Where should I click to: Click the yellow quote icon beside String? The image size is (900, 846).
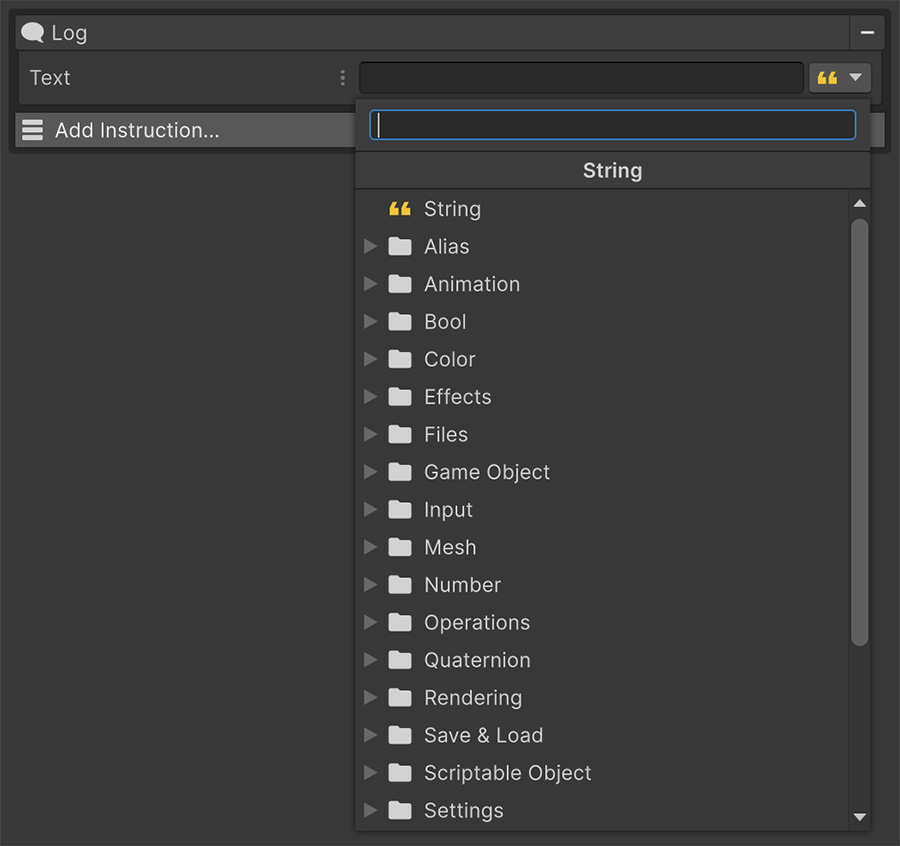400,209
